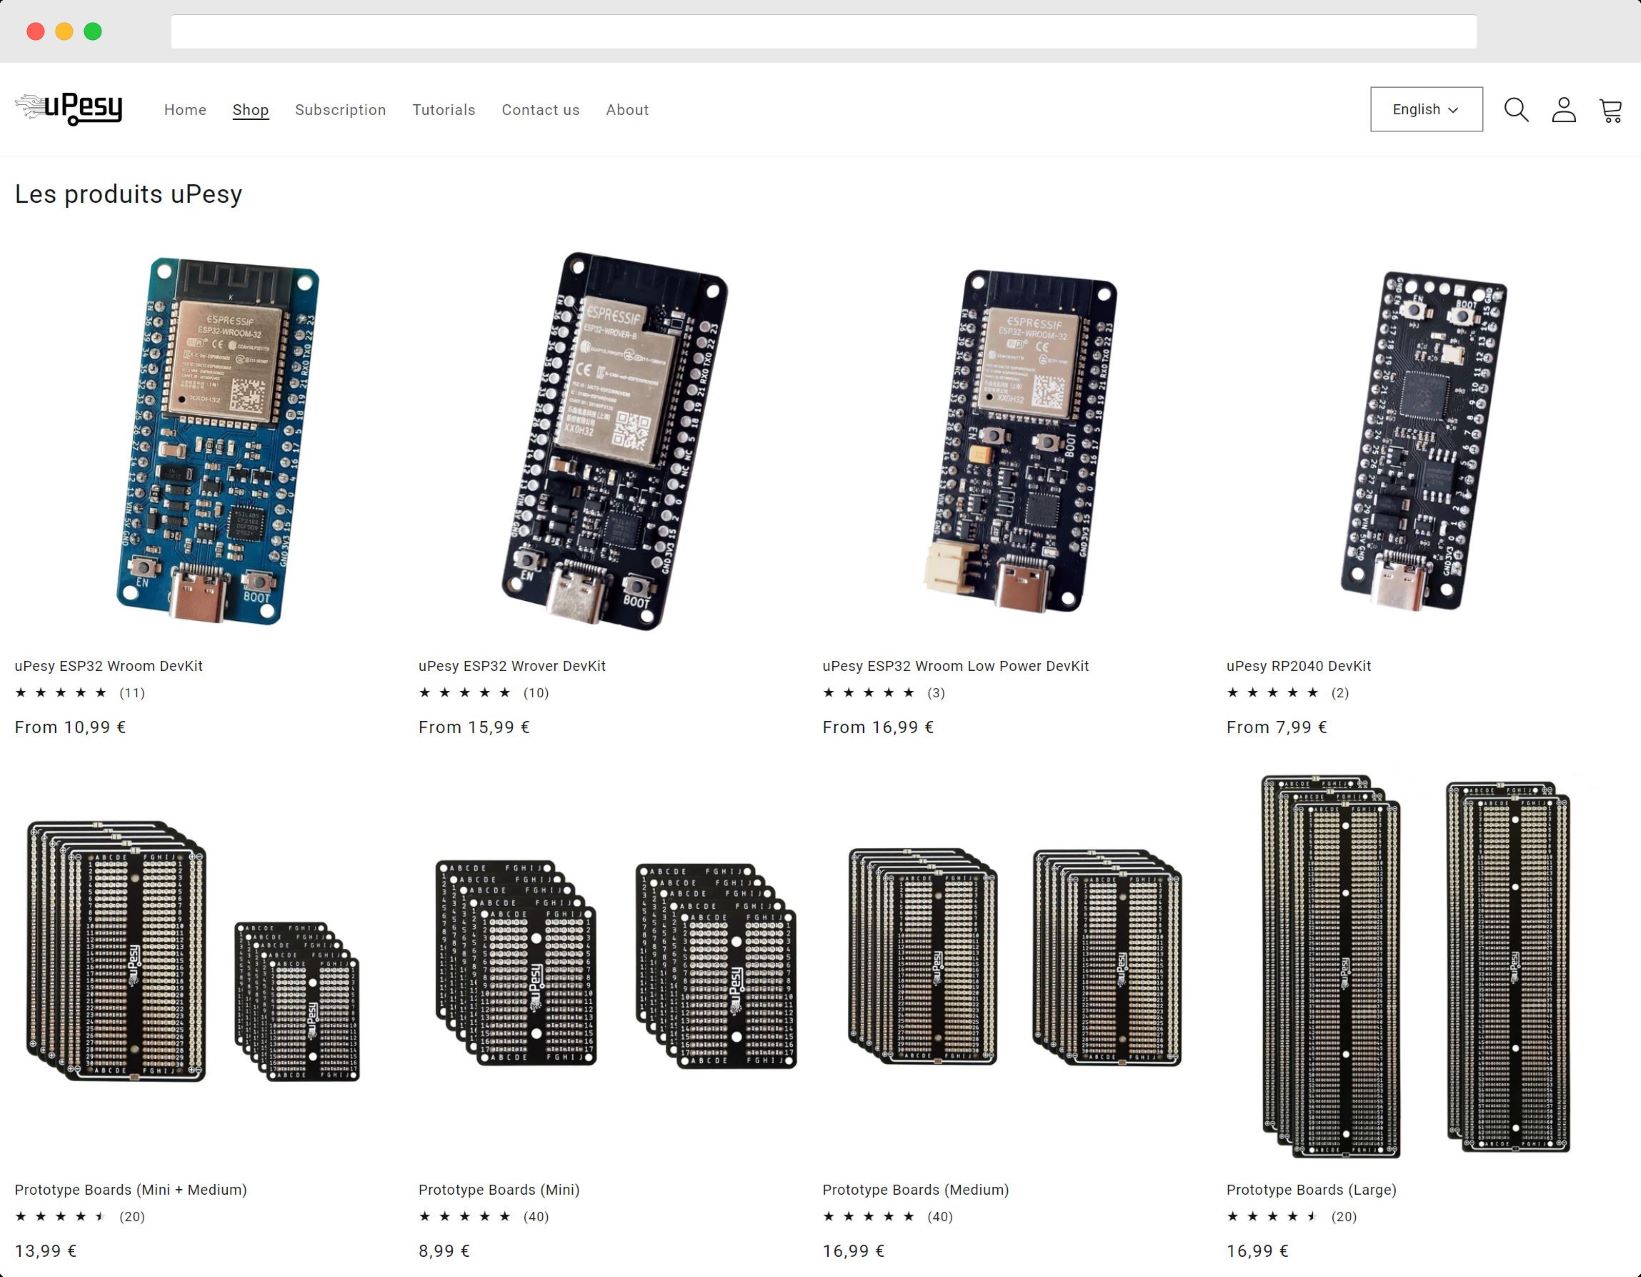Click the 'From 7,99 €' price
The image size is (1641, 1277).
point(1277,728)
